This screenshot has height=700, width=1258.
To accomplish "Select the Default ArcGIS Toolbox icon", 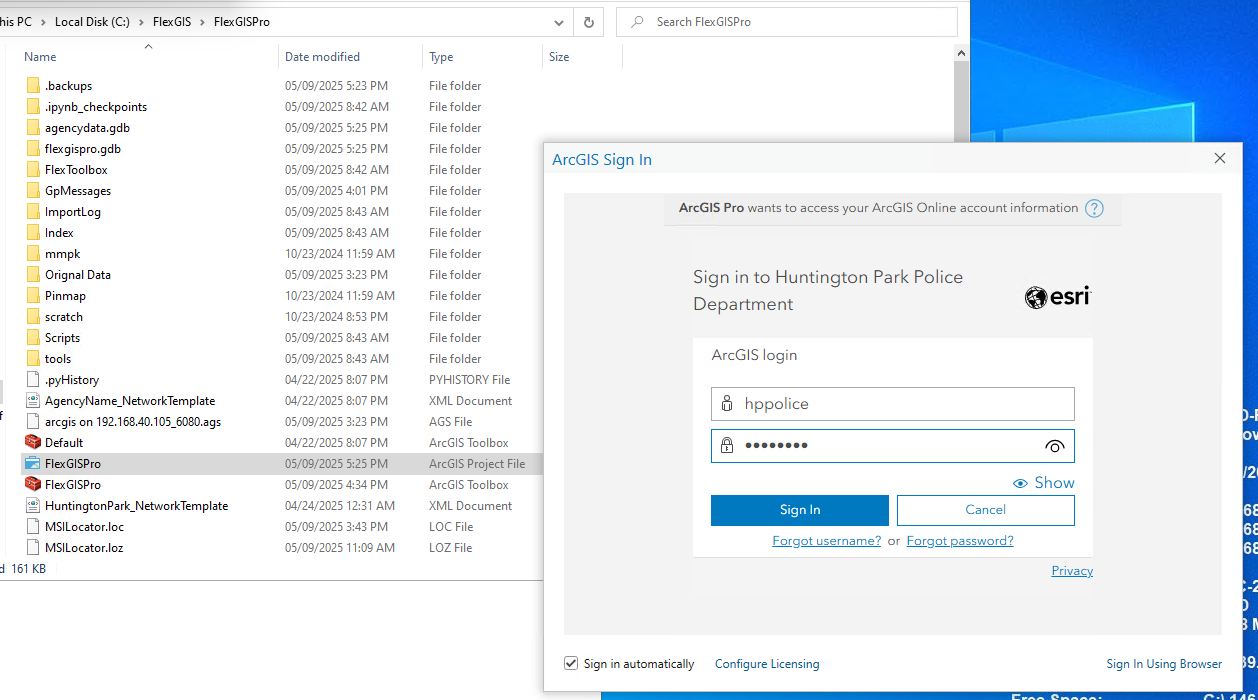I will tap(33, 443).
